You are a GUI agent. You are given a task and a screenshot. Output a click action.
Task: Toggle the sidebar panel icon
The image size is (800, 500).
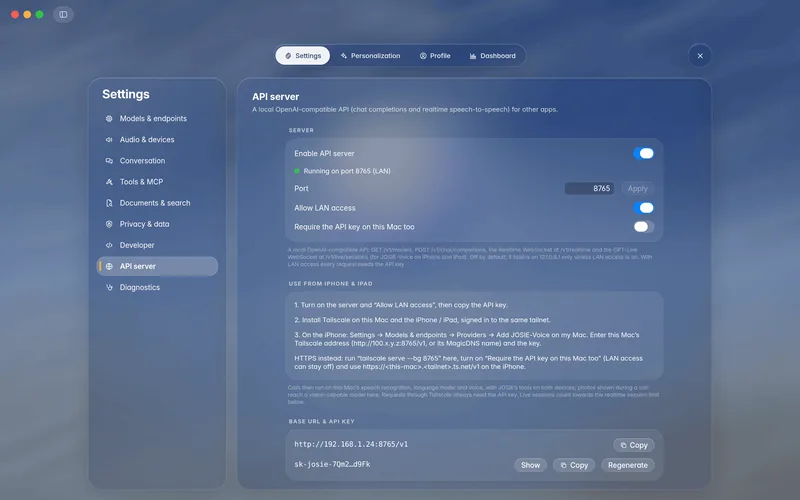pyautogui.click(x=63, y=14)
